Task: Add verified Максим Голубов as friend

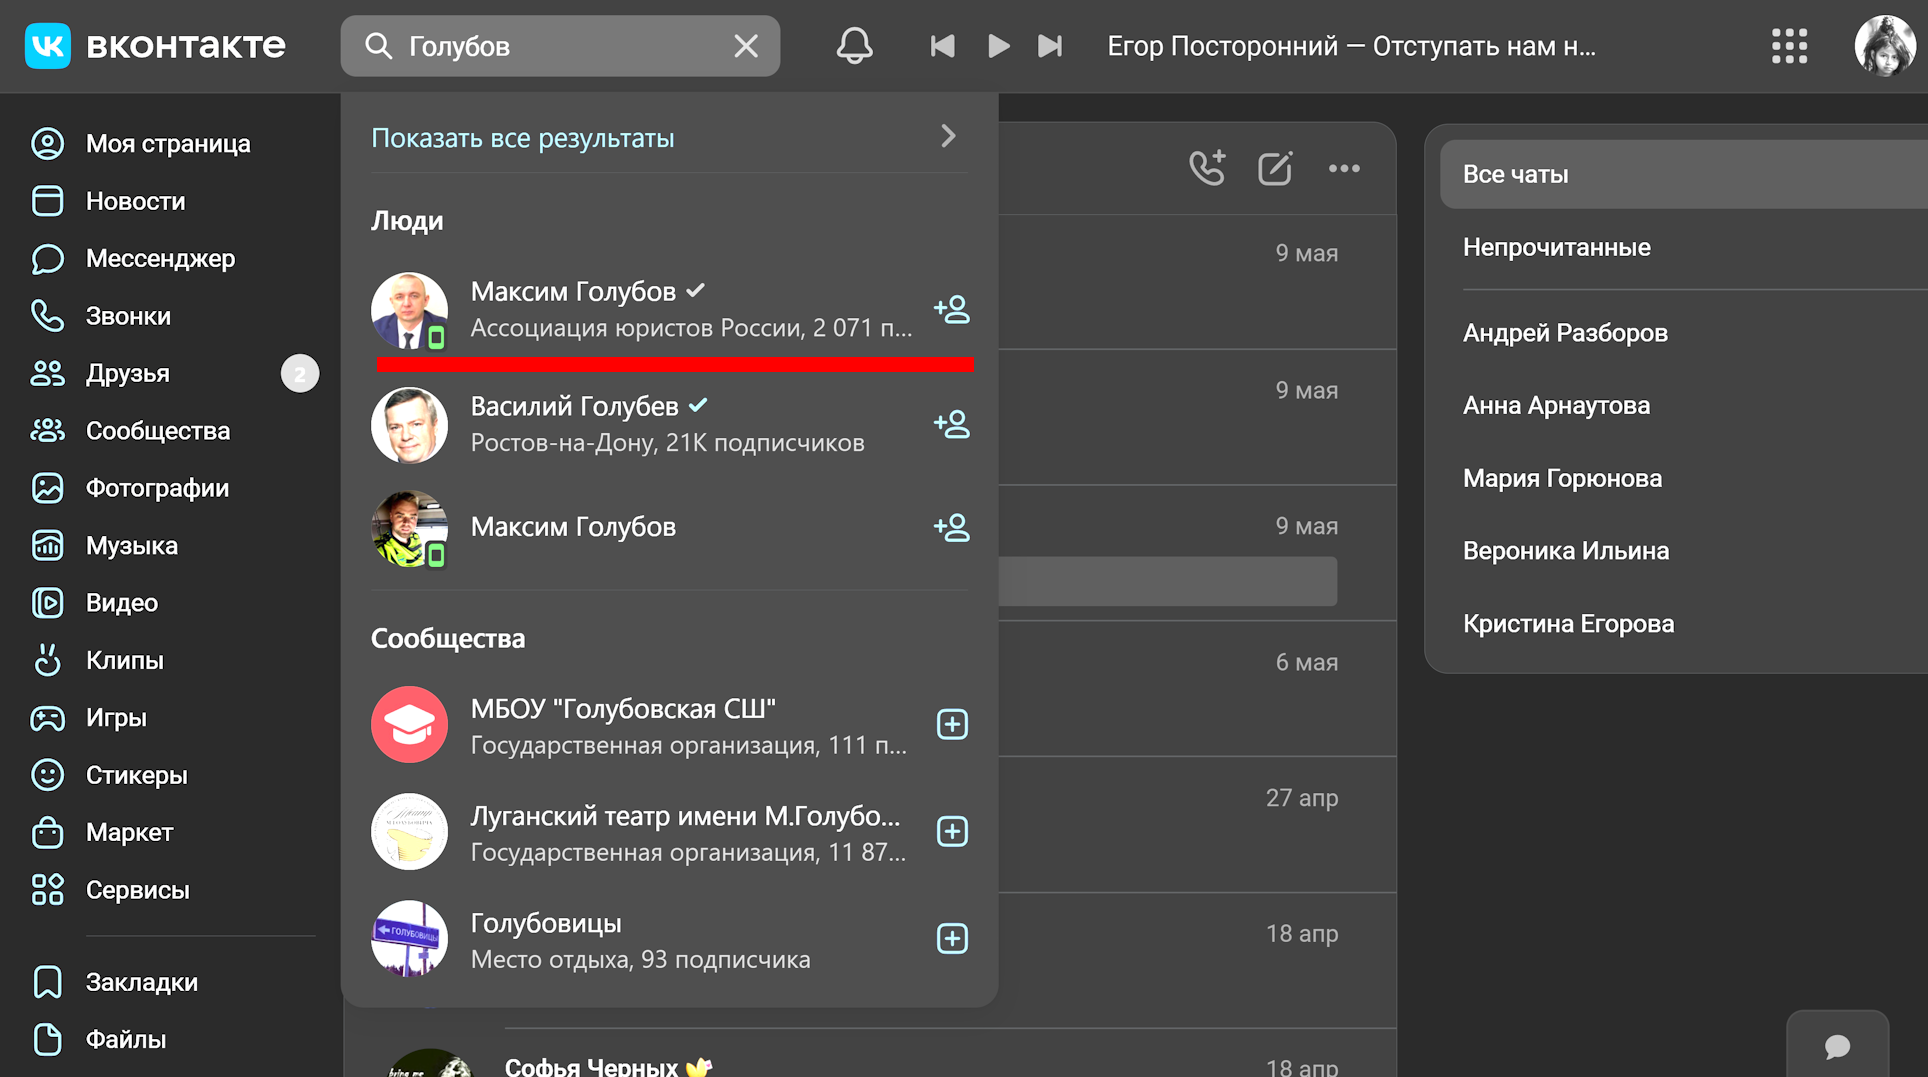Action: pos(951,310)
